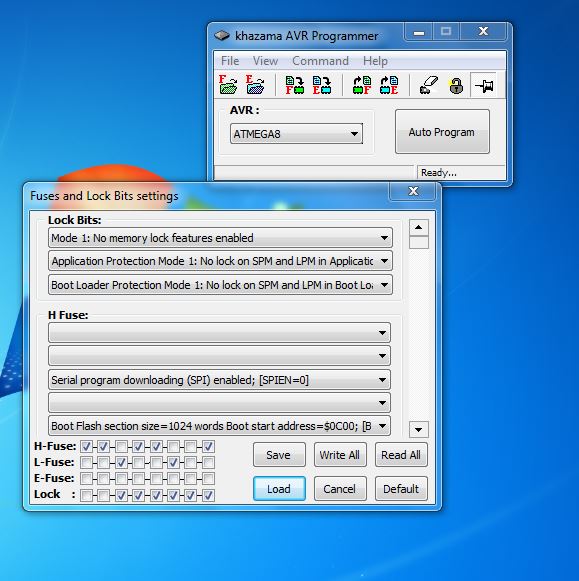The height and width of the screenshot is (581, 579).
Task: Click the khazama chip icon in title bar
Action: coord(222,36)
